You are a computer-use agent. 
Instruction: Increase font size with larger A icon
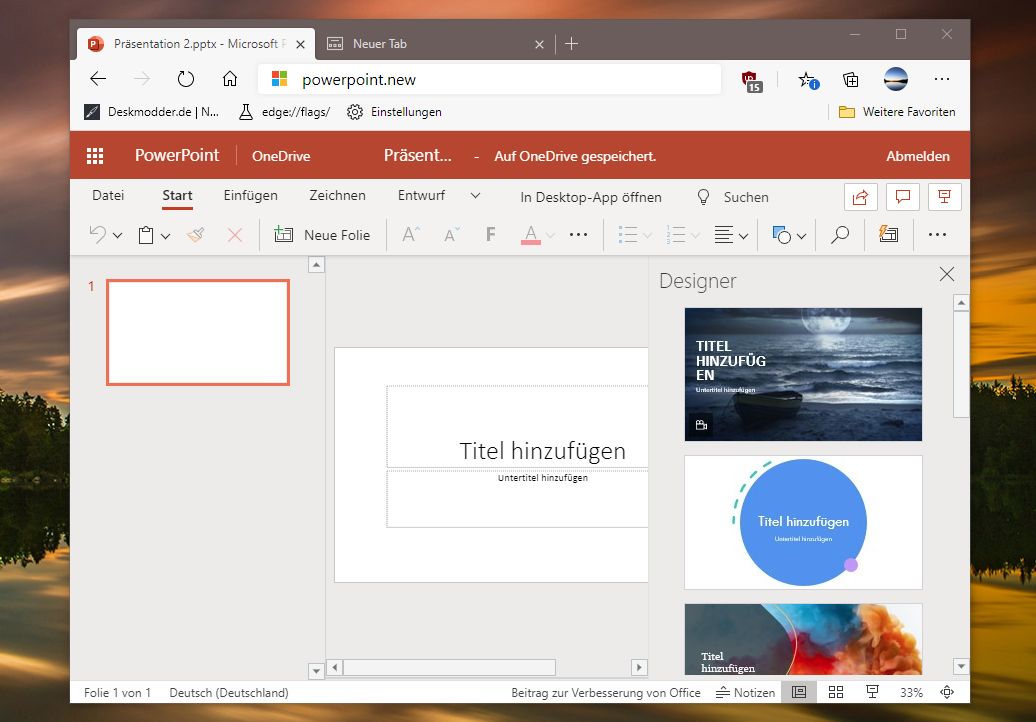click(411, 235)
